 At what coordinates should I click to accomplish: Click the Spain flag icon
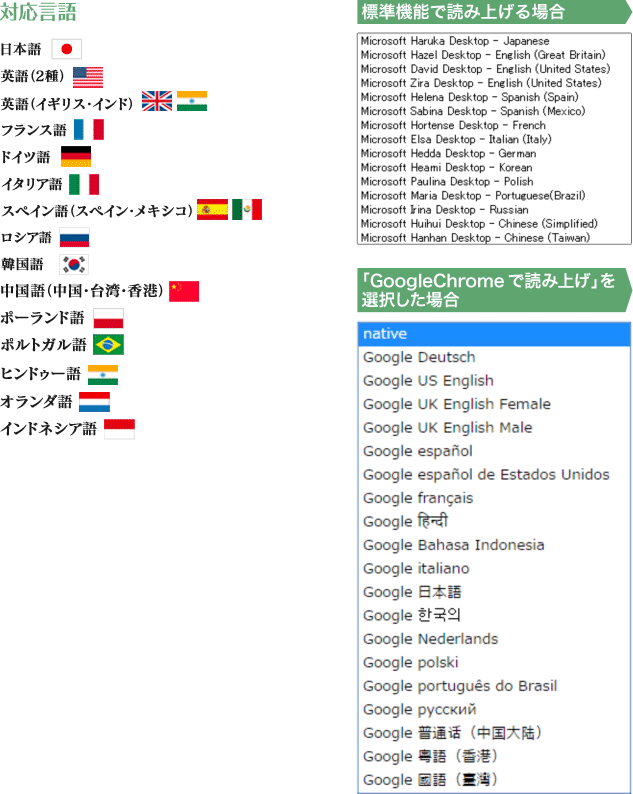pos(212,210)
